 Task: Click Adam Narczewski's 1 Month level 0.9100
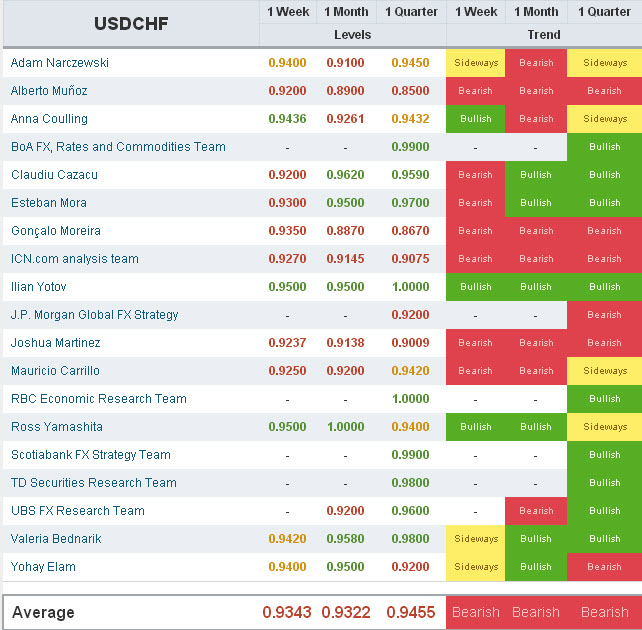tap(345, 63)
